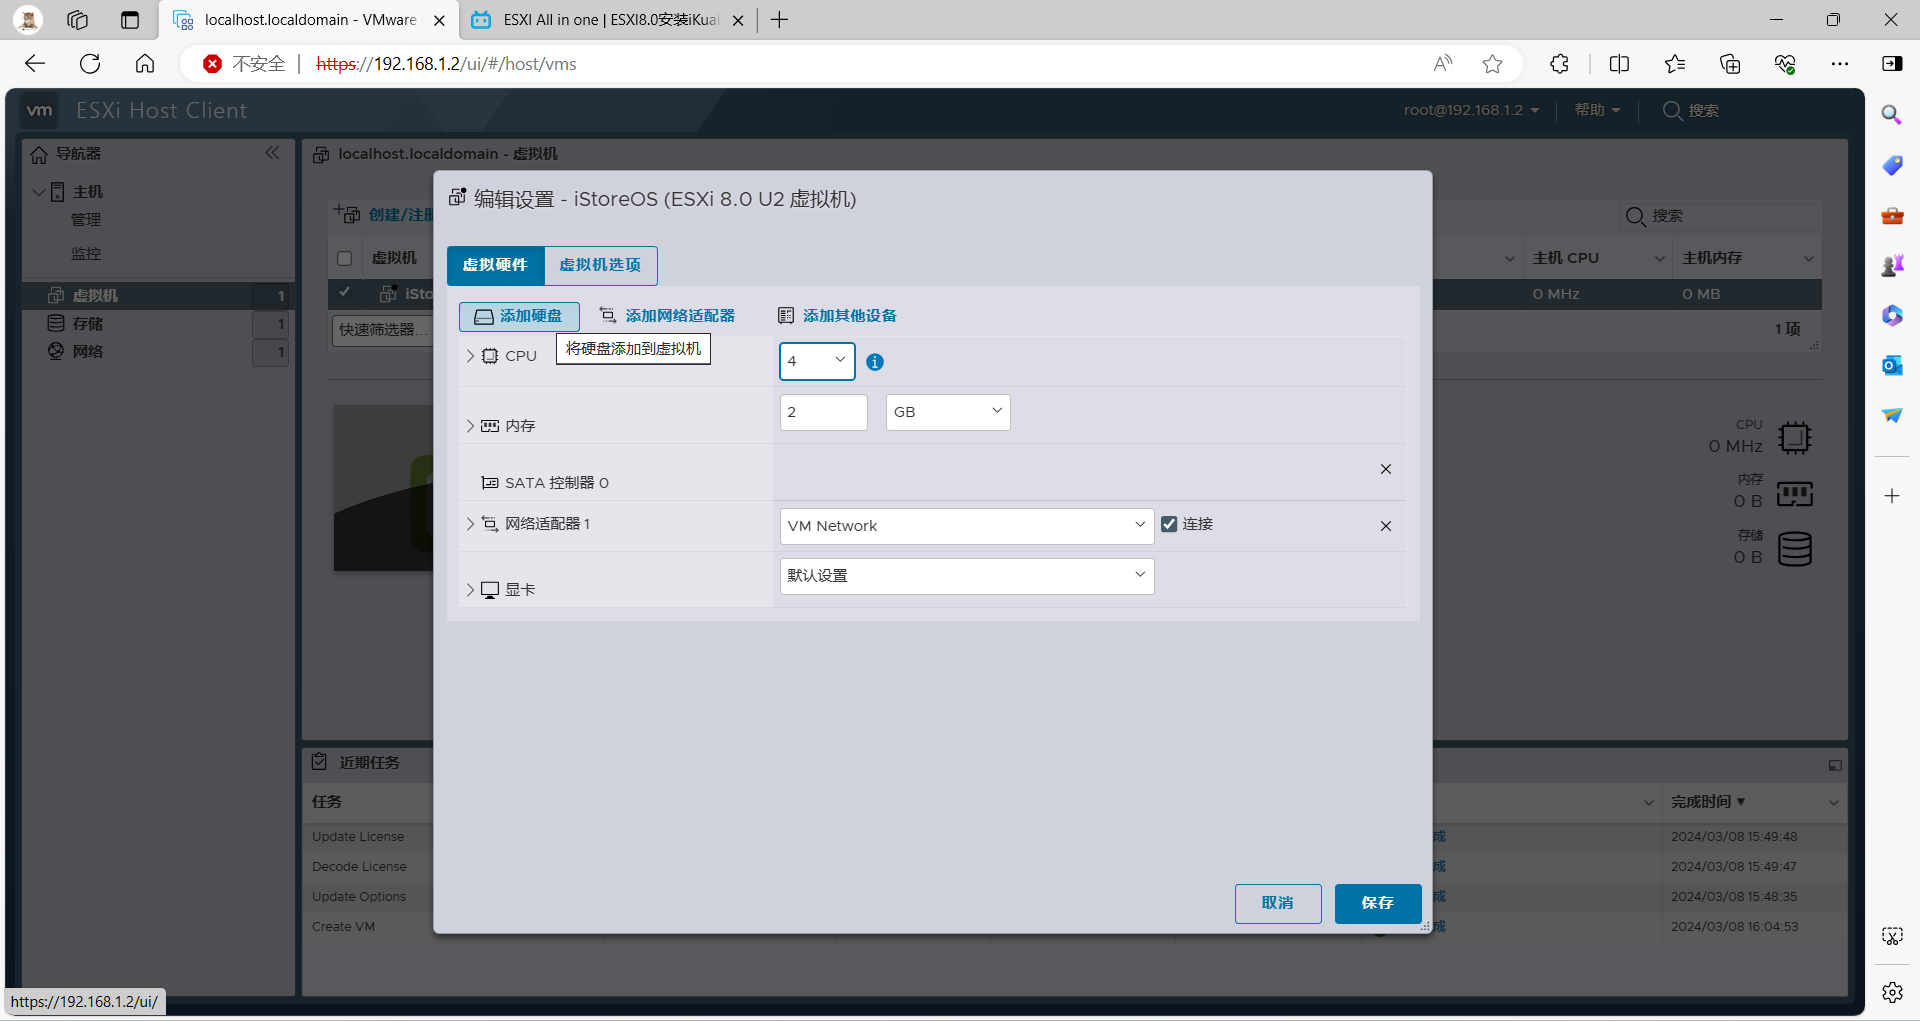Click the CPU info icon
The width and height of the screenshot is (1920, 1021).
pyautogui.click(x=875, y=362)
